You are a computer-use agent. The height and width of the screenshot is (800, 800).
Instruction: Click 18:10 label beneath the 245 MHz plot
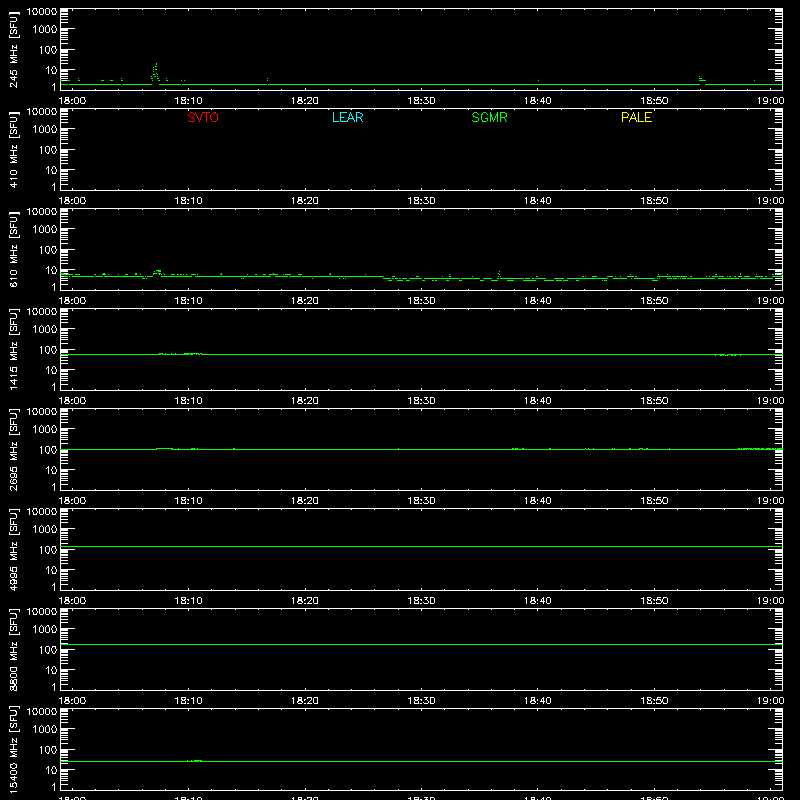[x=188, y=101]
